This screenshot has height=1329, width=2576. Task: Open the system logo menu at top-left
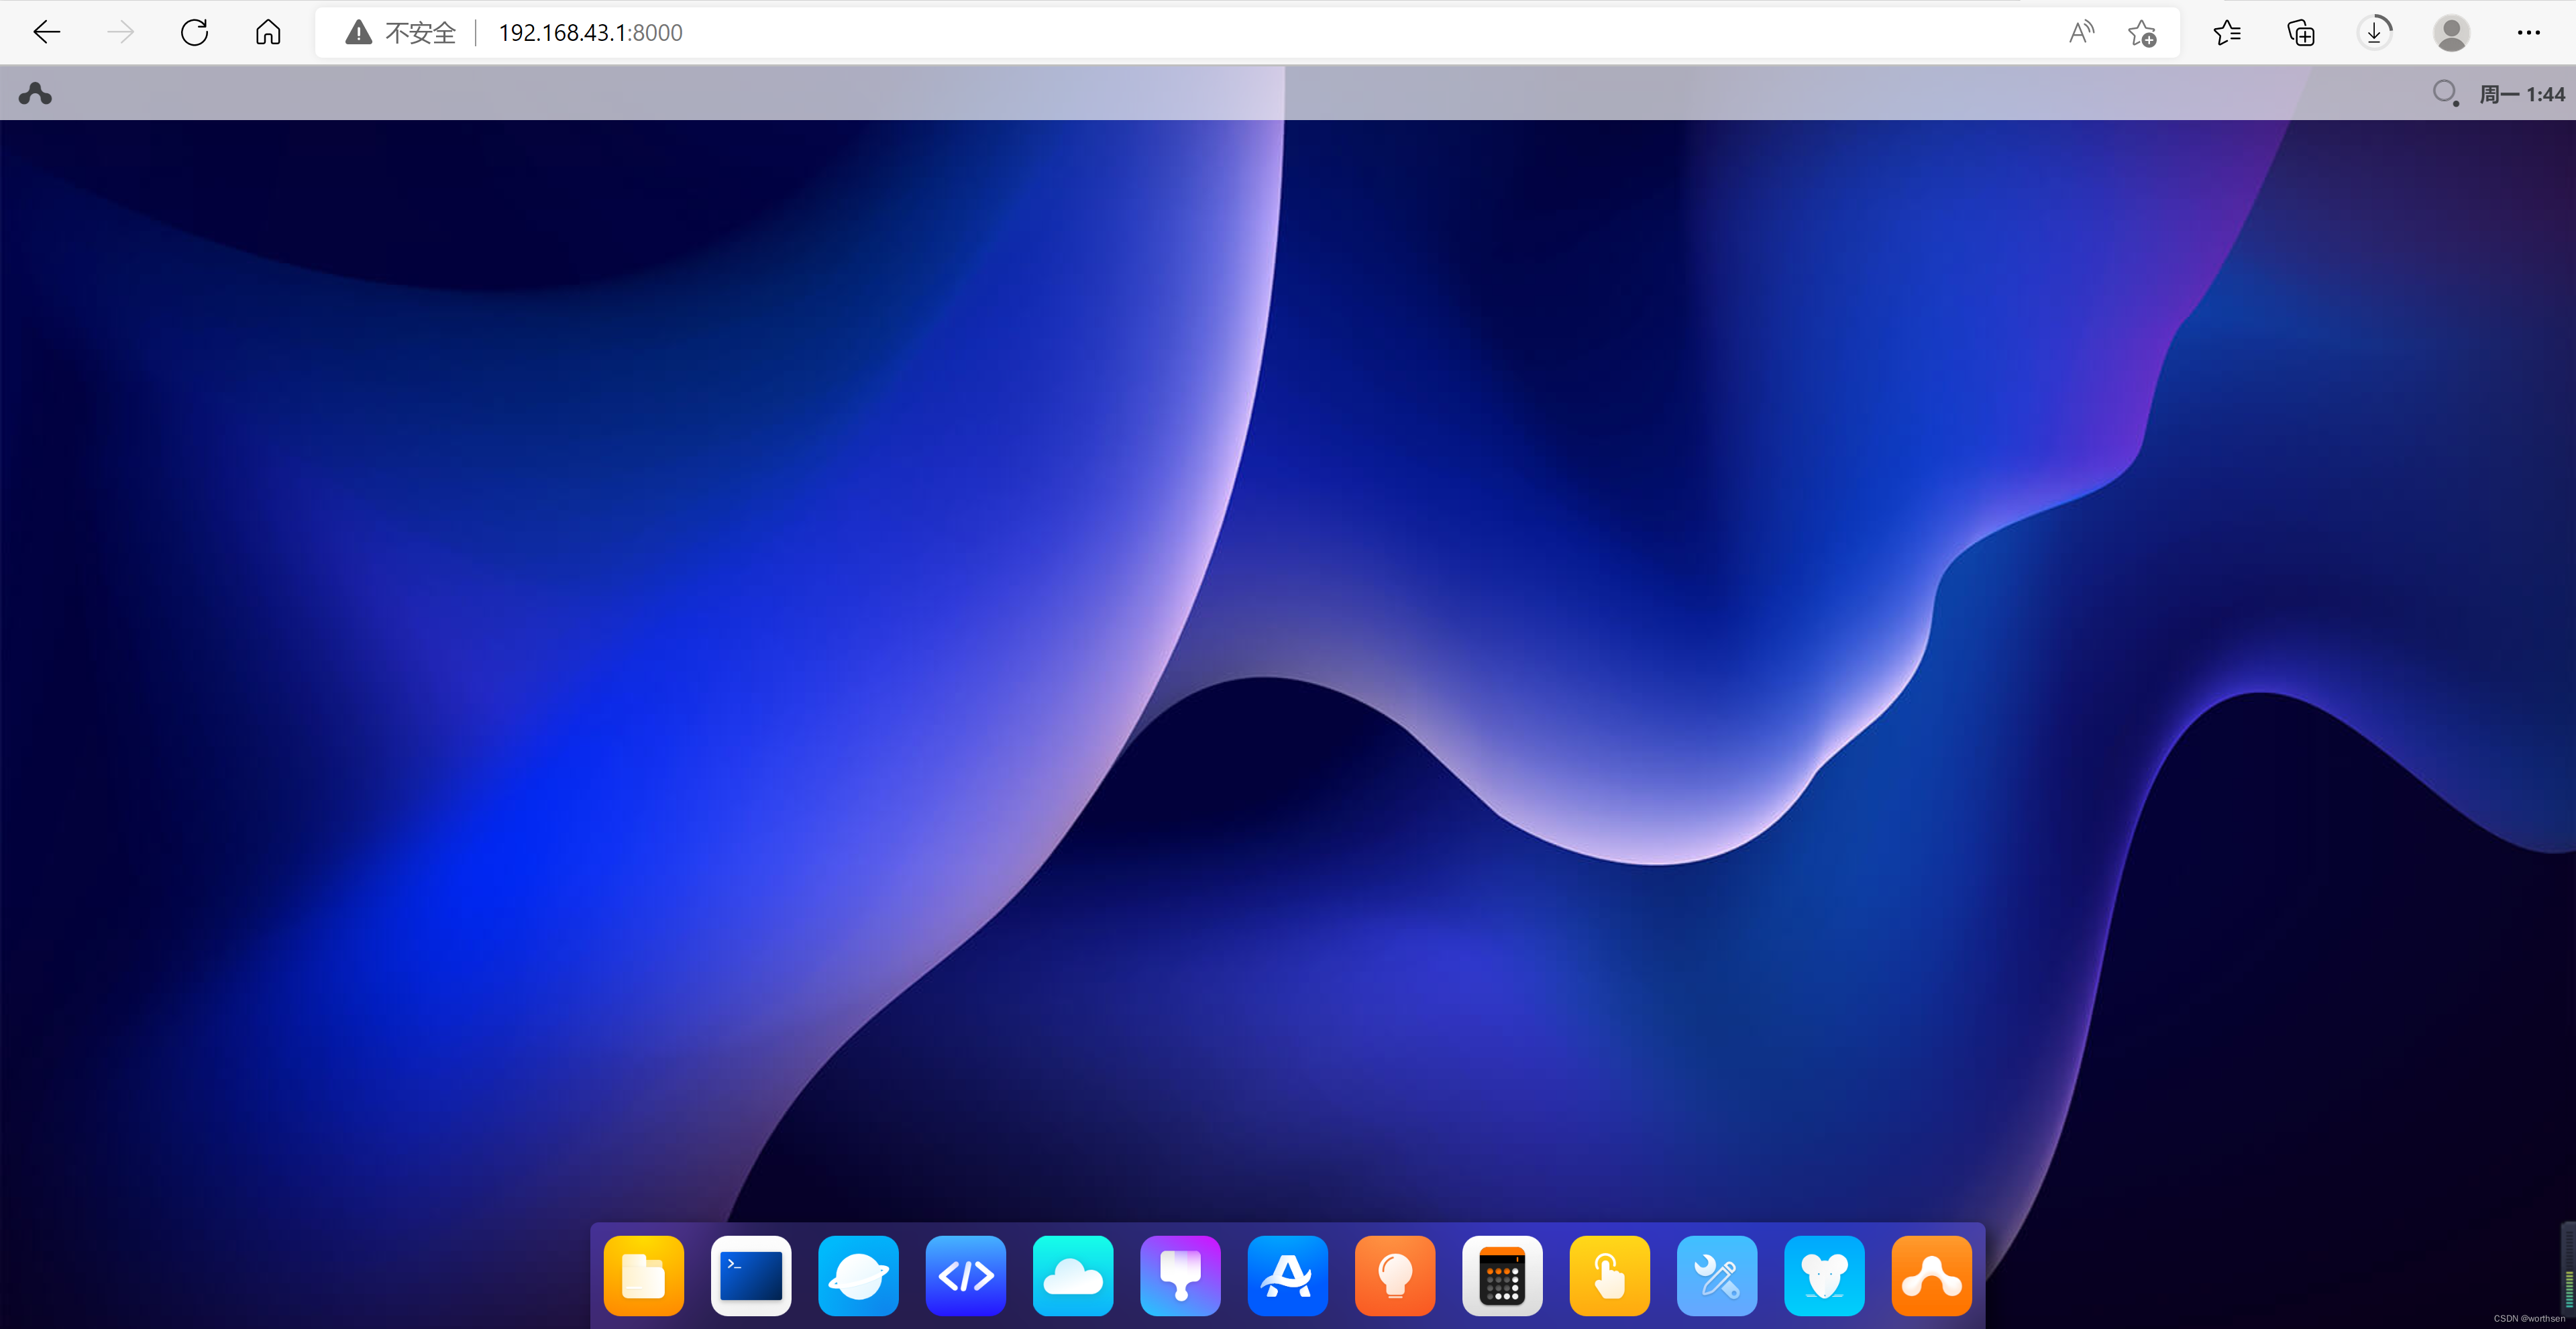pyautogui.click(x=35, y=94)
